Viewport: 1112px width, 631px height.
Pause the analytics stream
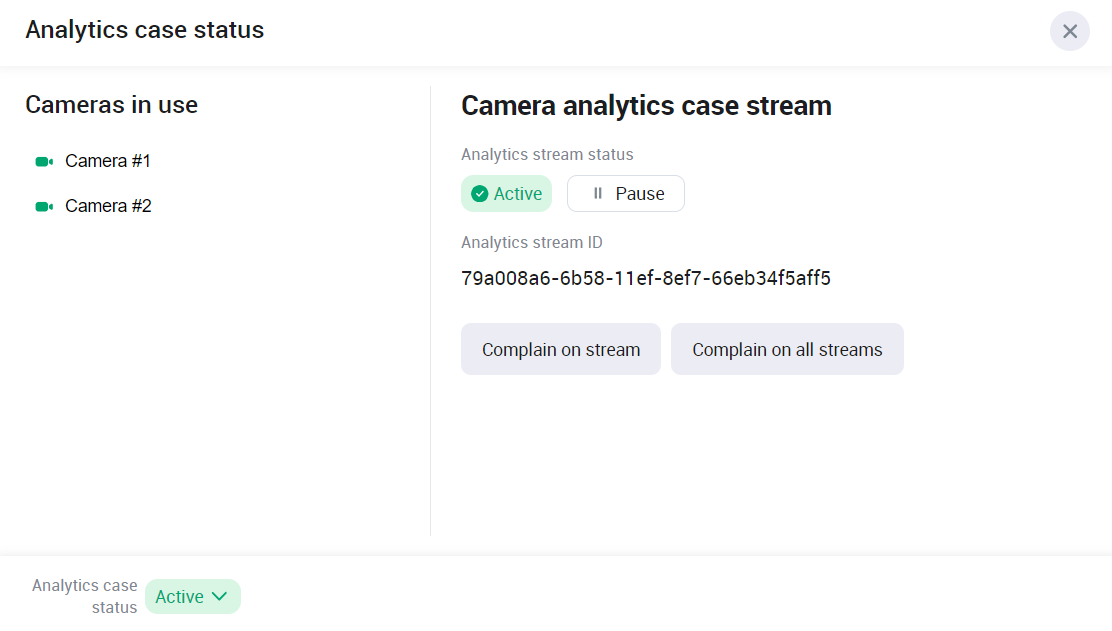pyautogui.click(x=625, y=194)
